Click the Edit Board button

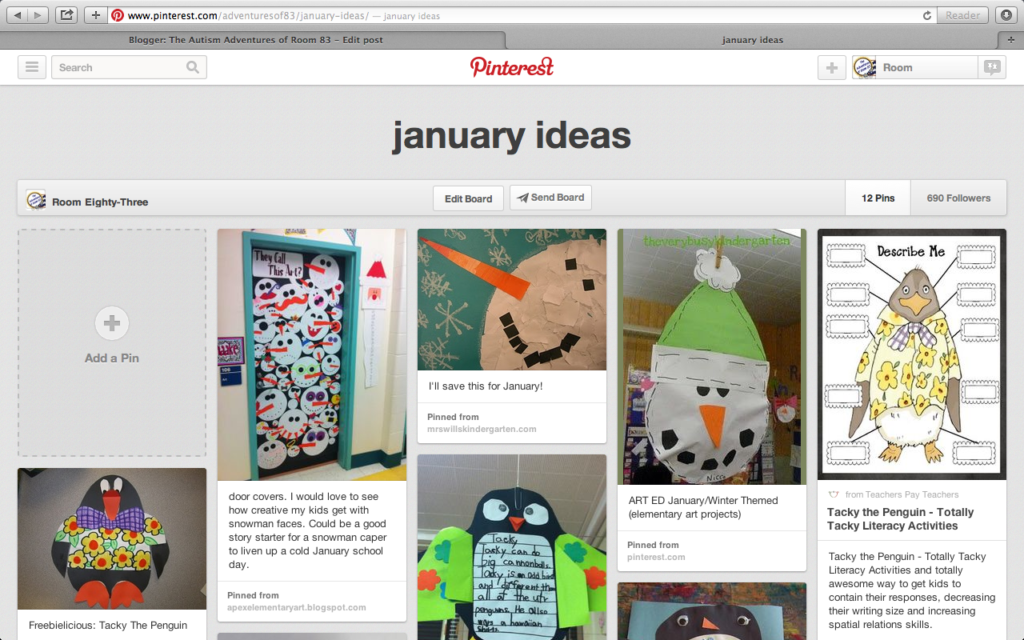468,199
